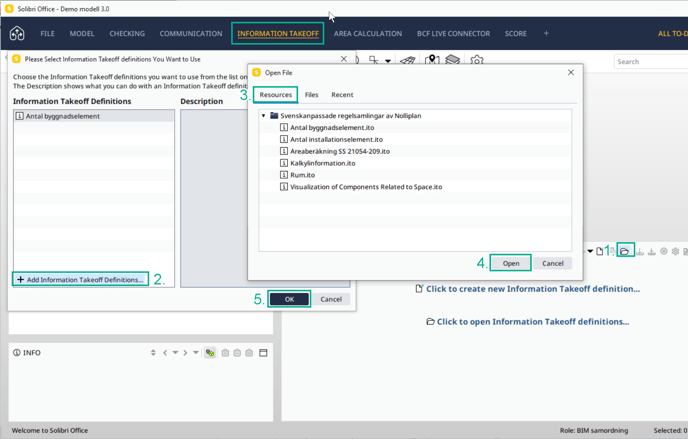Open the INFO panel forward history dropdown
This screenshot has height=439, width=688.
tap(196, 353)
